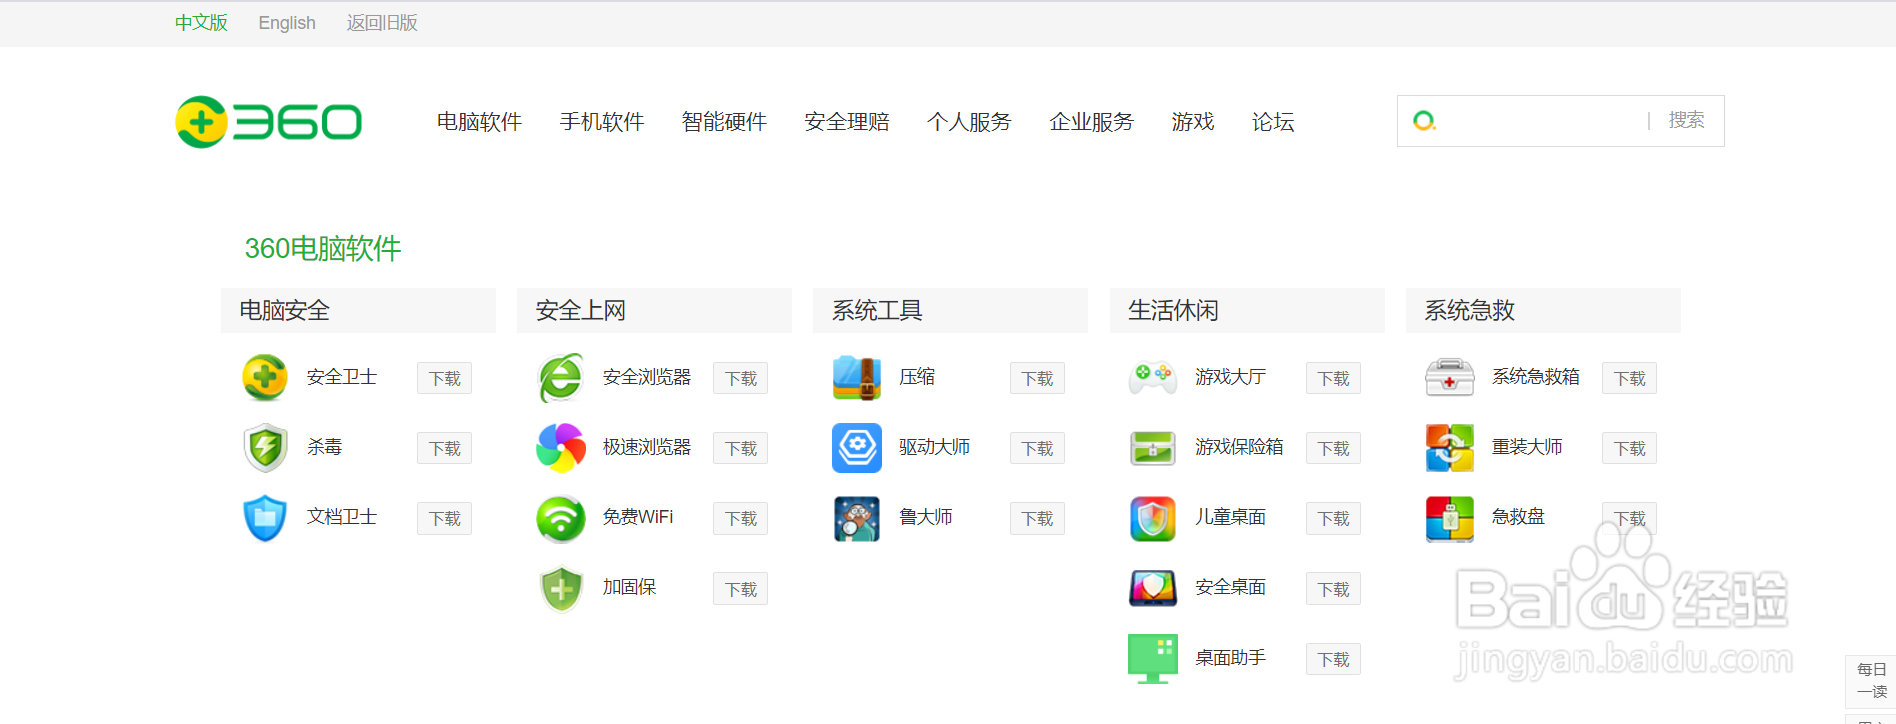
Task: Click the 安全桌面 icon
Action: coord(1152,588)
